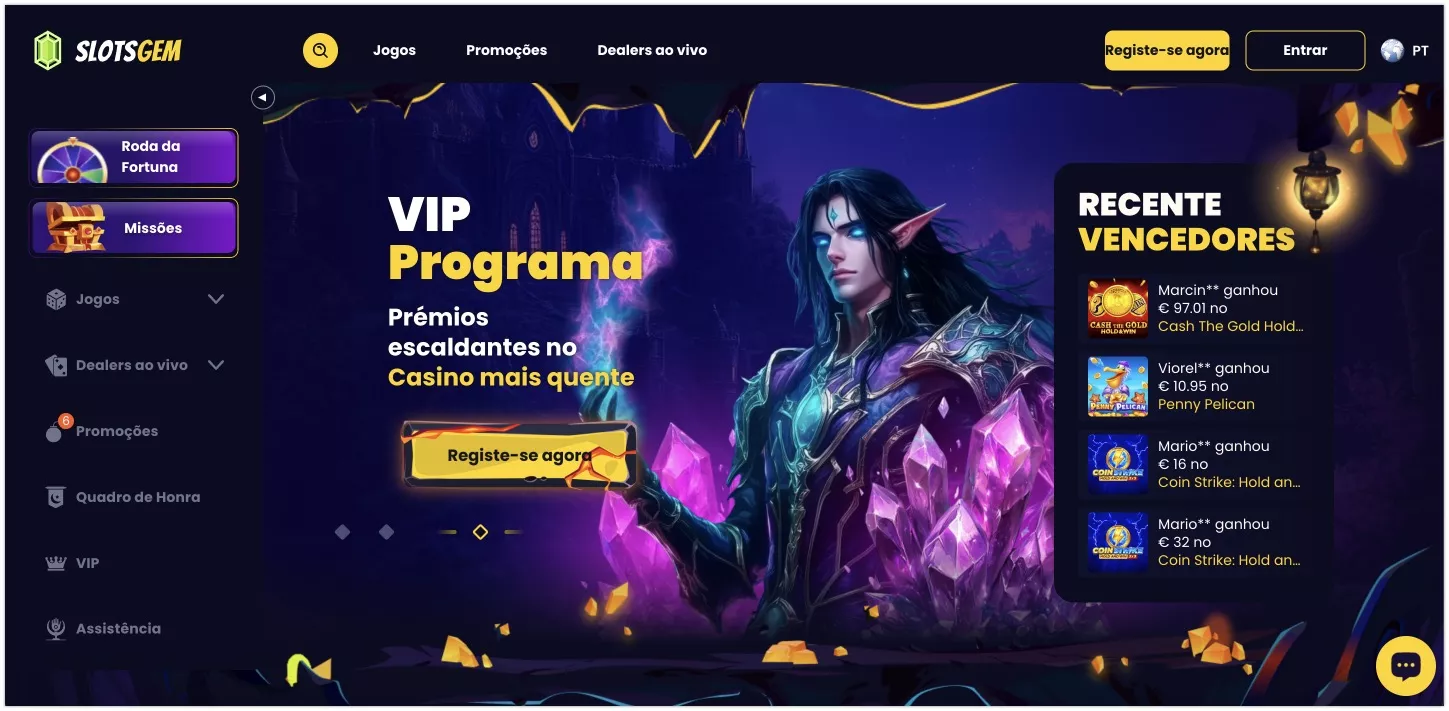
Task: Click the VIP crown icon in sidebar
Action: point(56,563)
